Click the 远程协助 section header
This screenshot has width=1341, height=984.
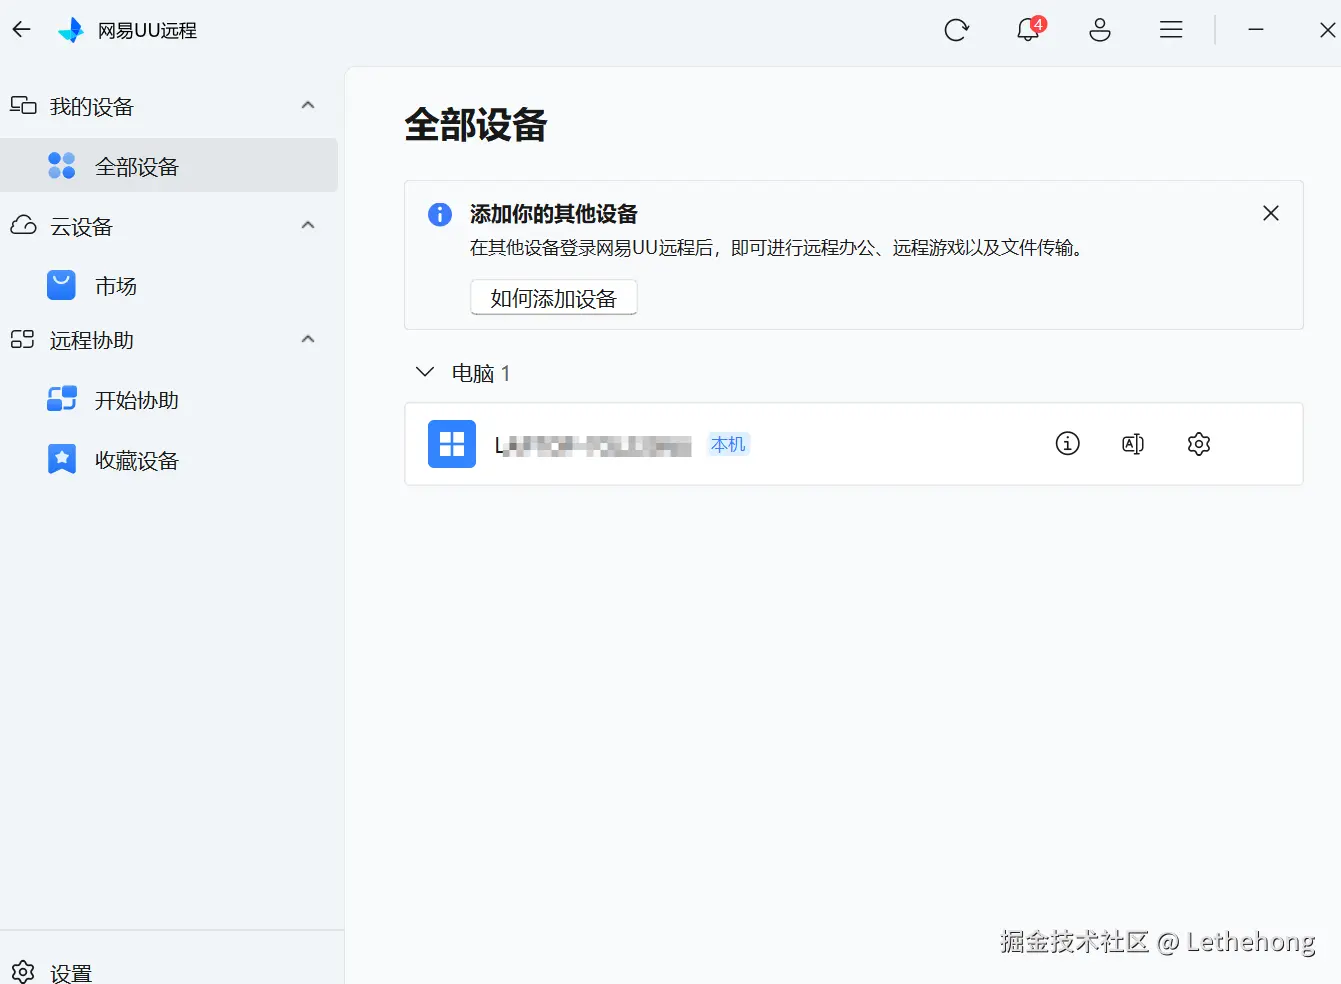click(x=169, y=340)
